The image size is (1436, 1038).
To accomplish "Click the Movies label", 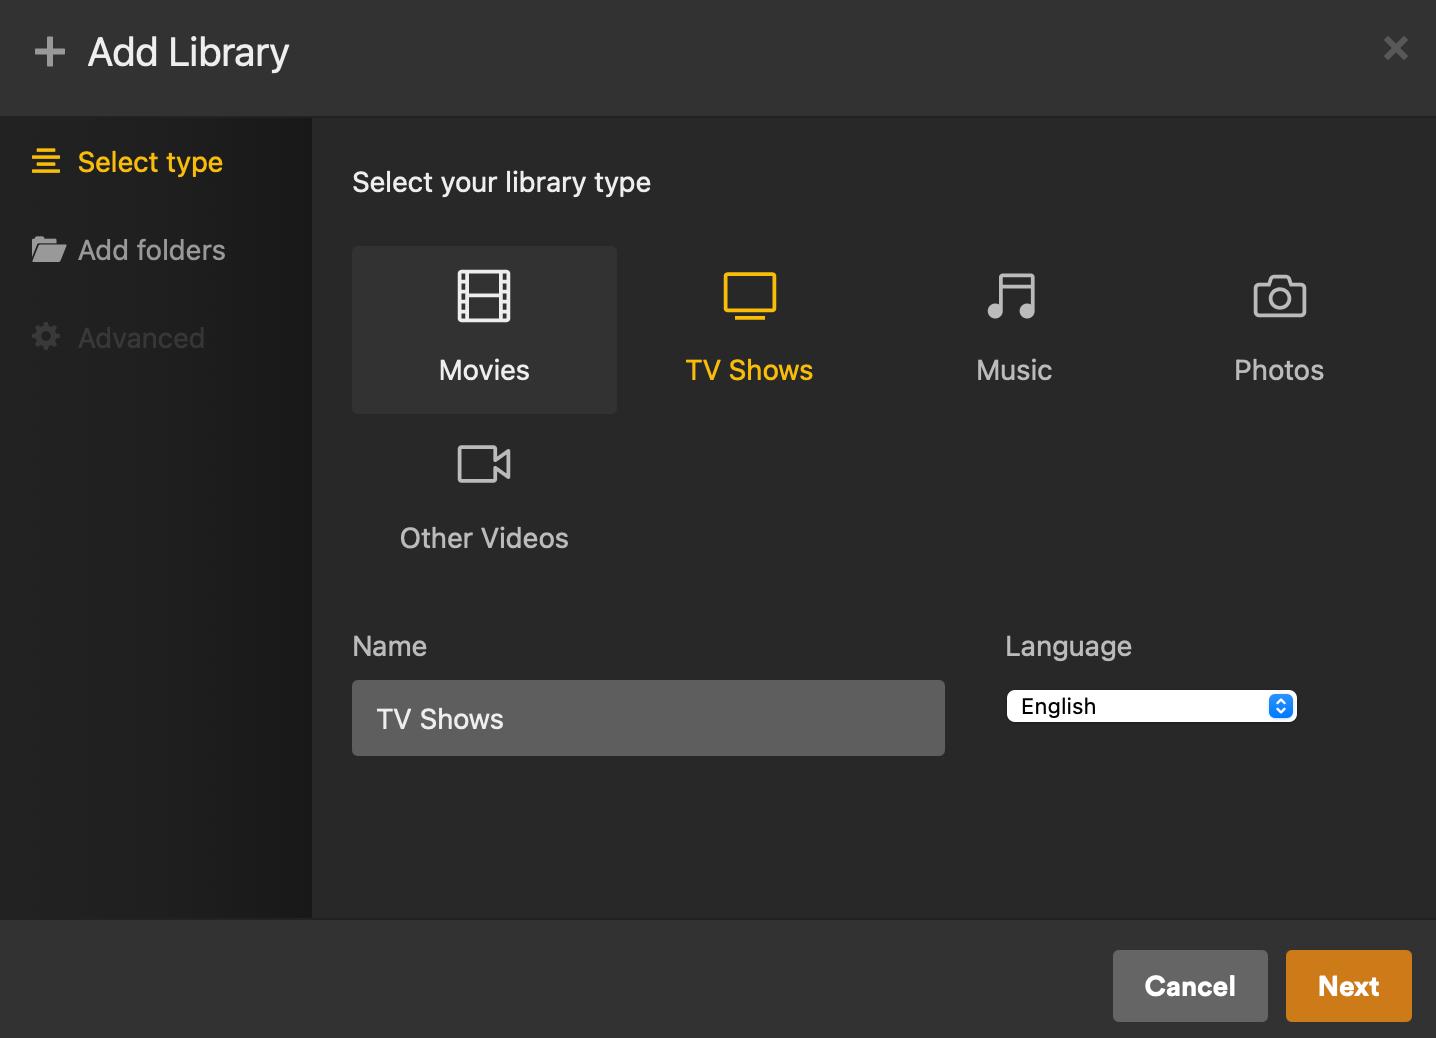I will pyautogui.click(x=484, y=370).
